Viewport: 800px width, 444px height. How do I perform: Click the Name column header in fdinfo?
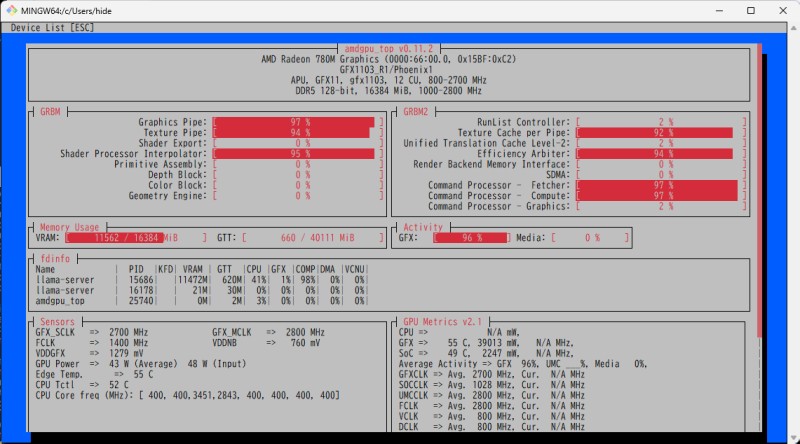[46, 268]
